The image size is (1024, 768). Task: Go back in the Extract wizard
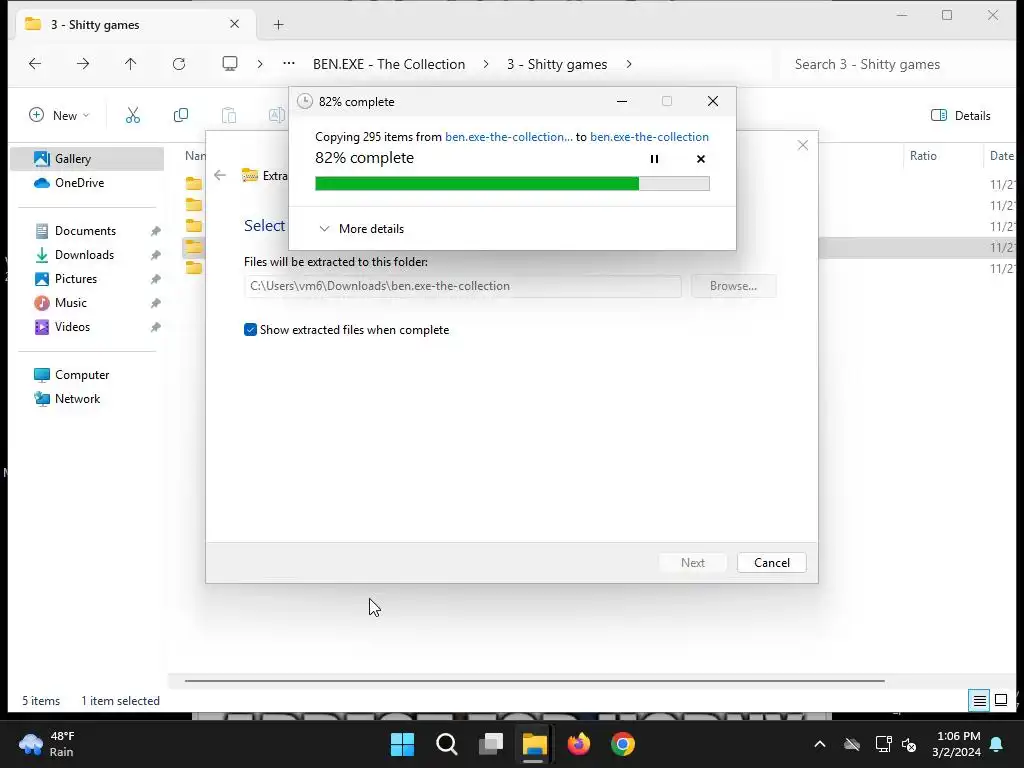(x=220, y=175)
